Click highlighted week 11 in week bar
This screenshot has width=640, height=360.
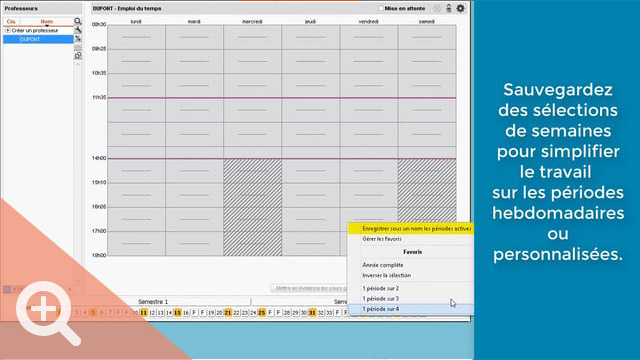[144, 313]
